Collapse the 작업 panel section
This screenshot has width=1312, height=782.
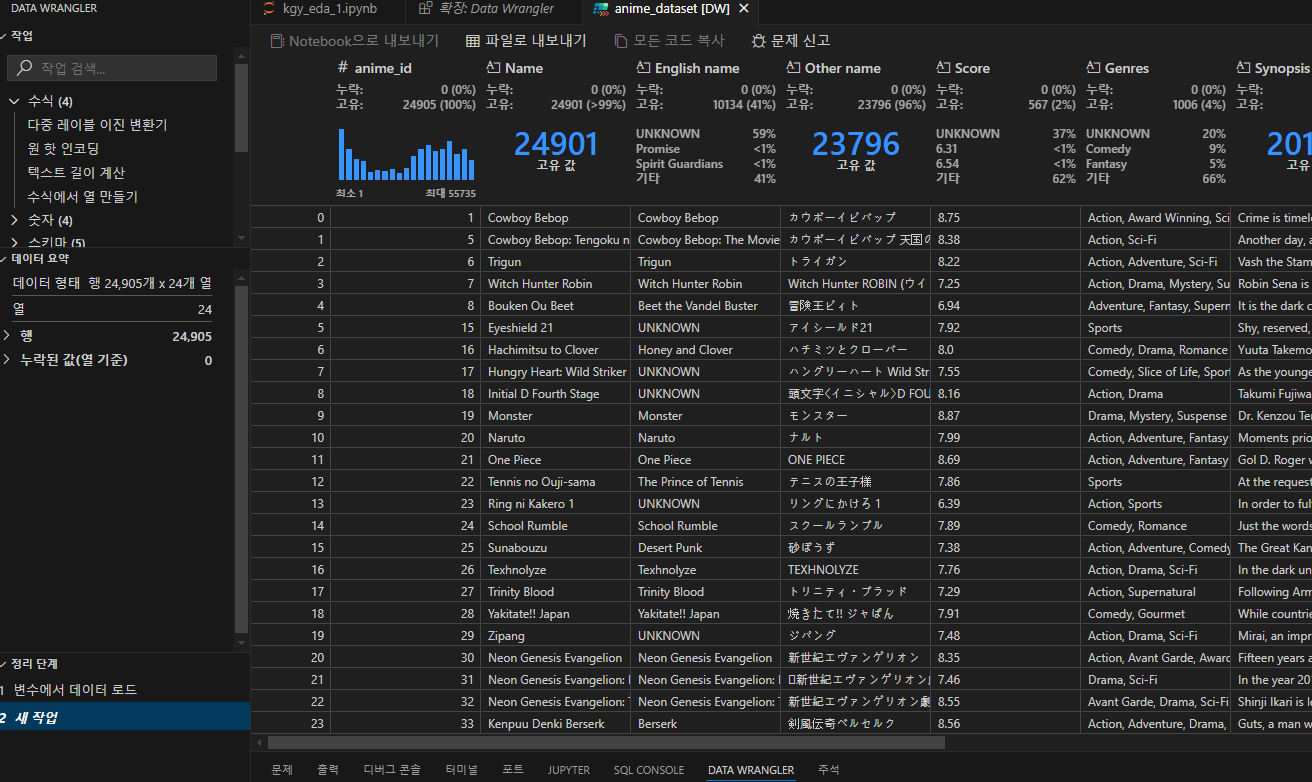pyautogui.click(x=5, y=36)
